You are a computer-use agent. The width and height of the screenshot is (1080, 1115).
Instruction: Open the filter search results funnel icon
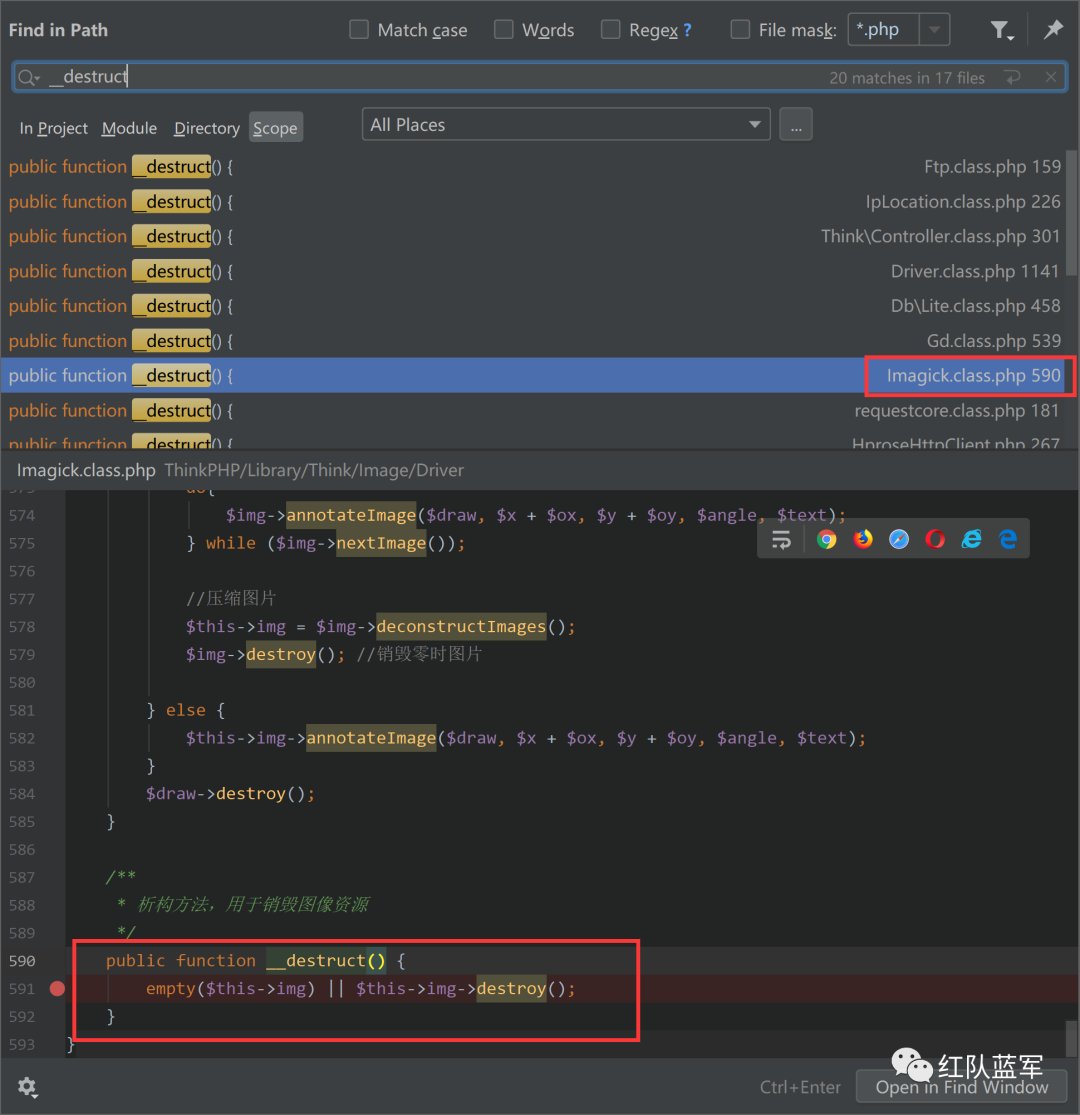point(1001,30)
